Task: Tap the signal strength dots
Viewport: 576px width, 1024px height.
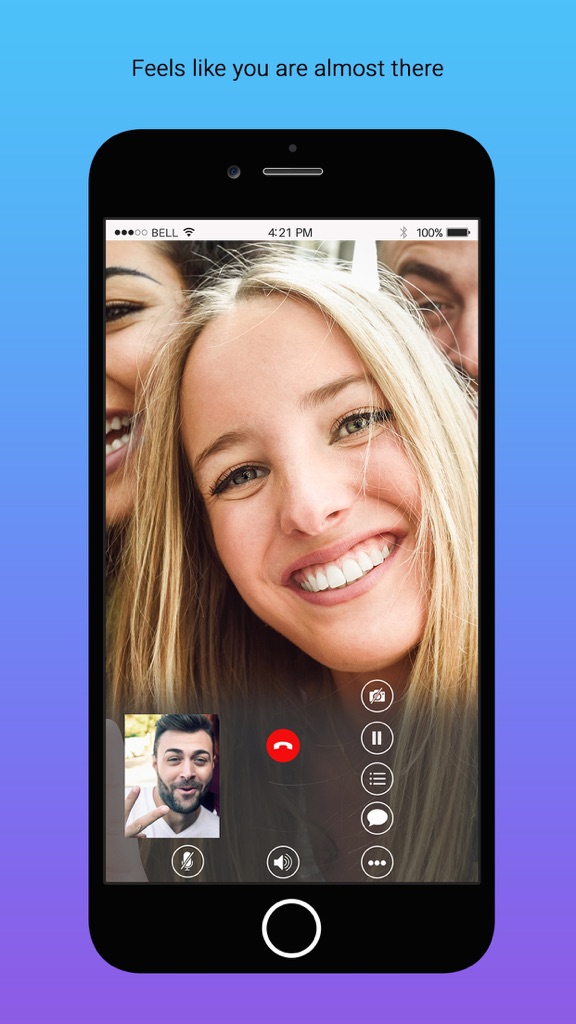Action: coord(131,232)
